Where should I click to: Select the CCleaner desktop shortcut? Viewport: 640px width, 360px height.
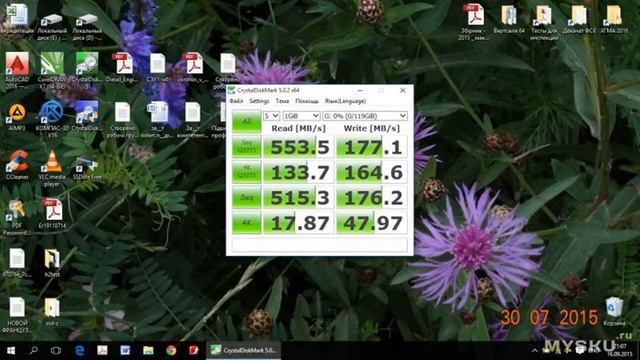(x=17, y=165)
